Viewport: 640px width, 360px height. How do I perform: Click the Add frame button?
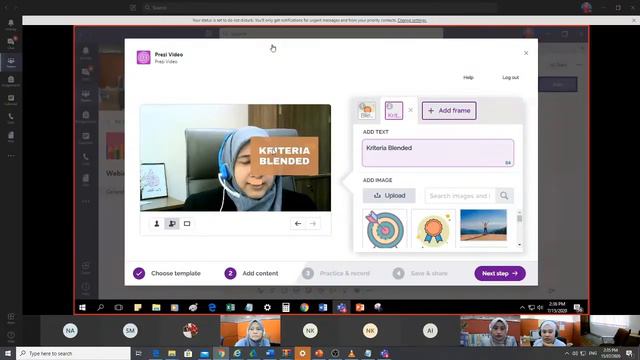(449, 111)
